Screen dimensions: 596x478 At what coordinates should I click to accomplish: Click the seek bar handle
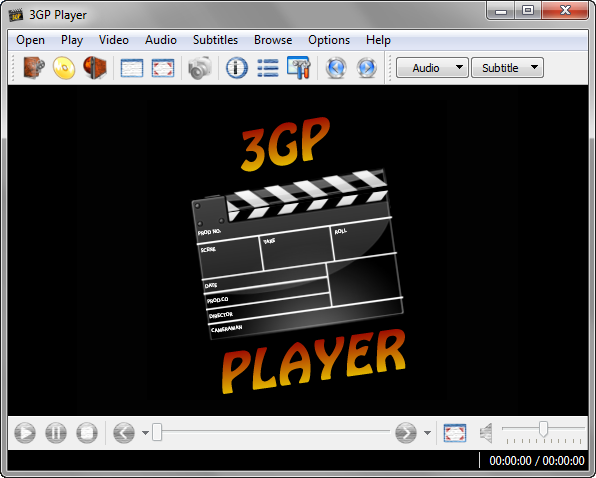coord(157,432)
